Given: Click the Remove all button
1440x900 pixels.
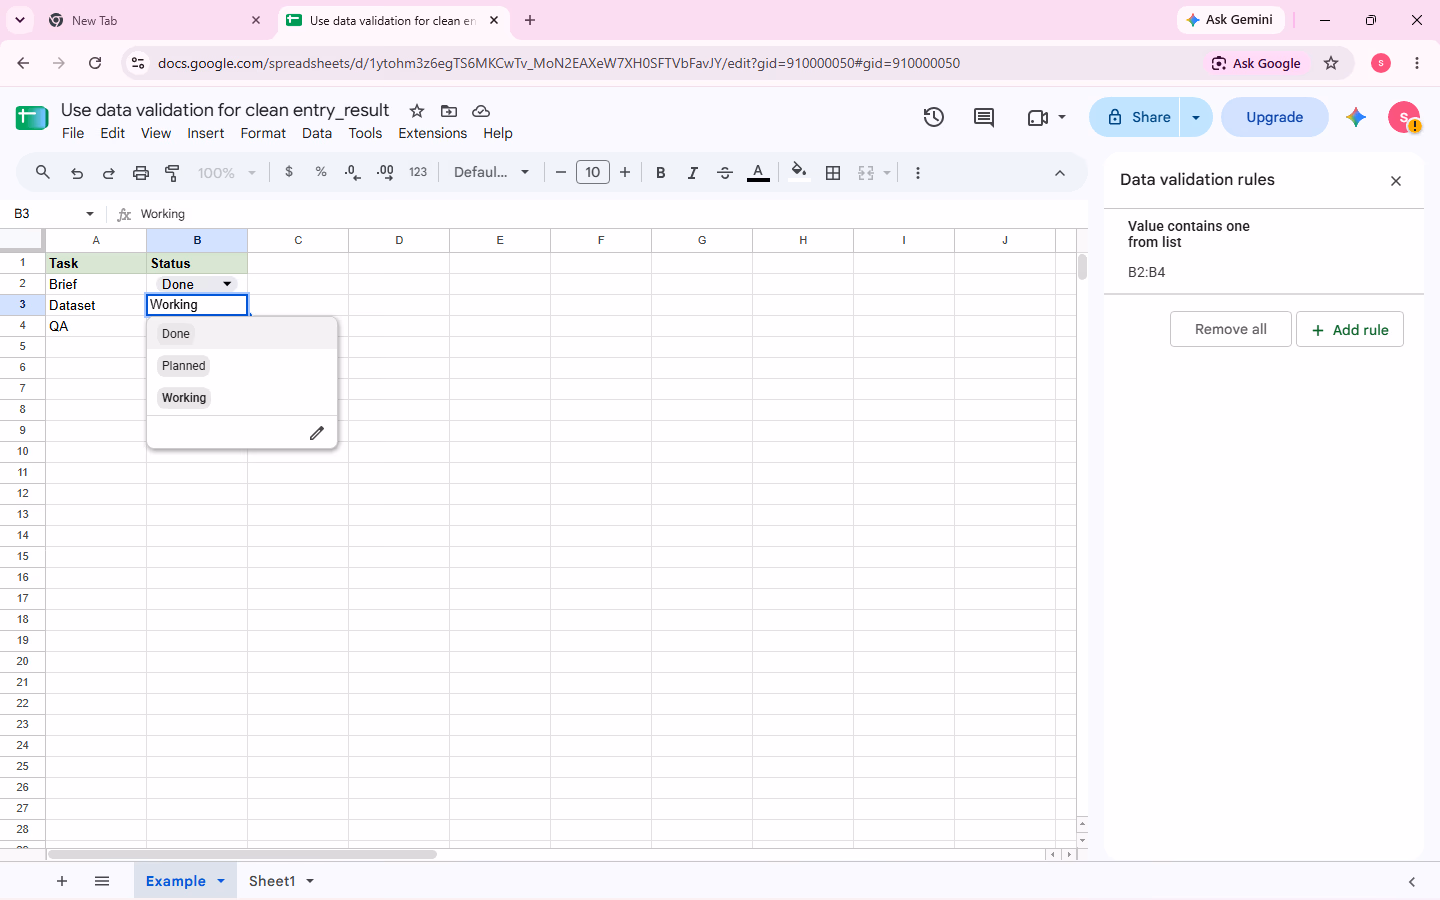Looking at the screenshot, I should [x=1231, y=329].
